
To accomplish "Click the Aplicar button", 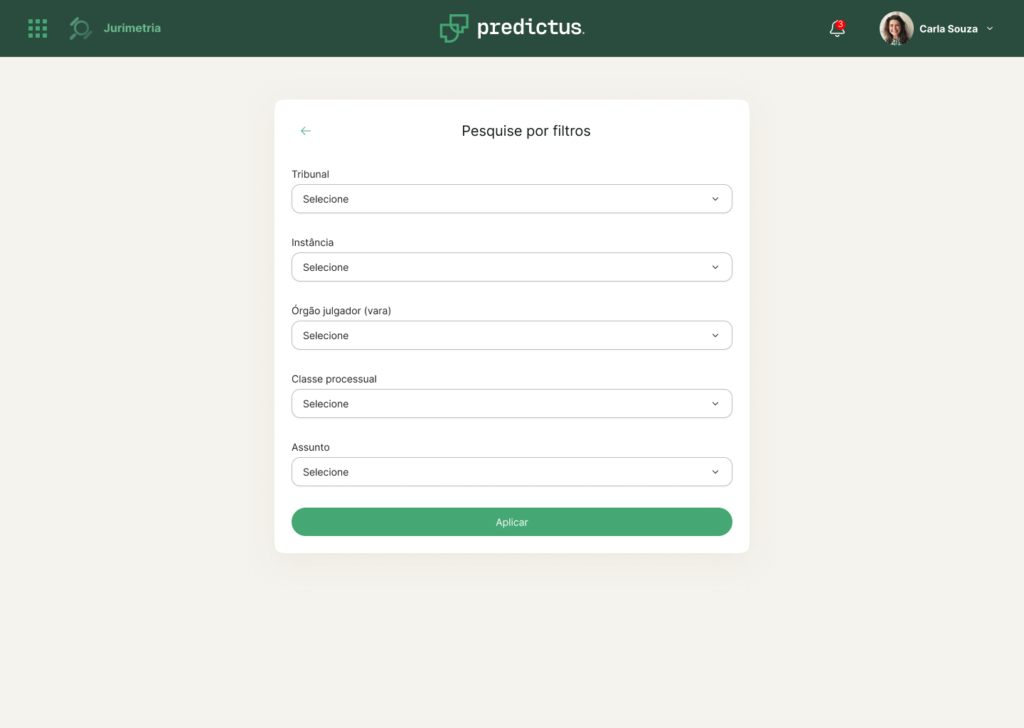I will [x=511, y=522].
